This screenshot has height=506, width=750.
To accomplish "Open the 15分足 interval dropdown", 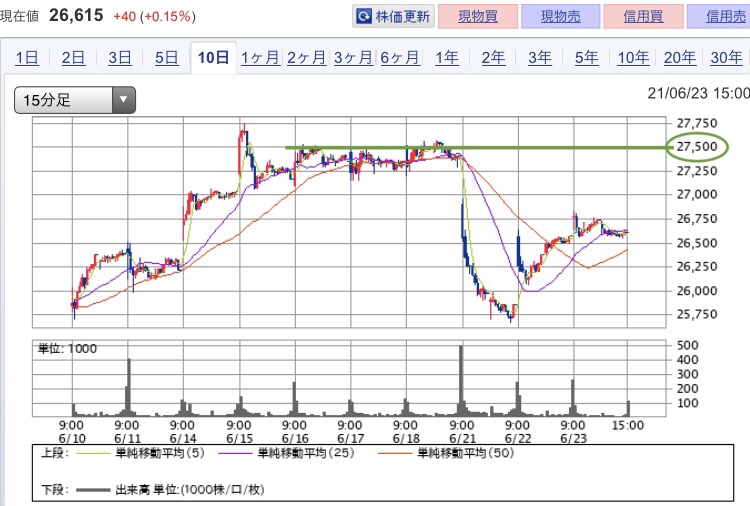I will (x=75, y=100).
